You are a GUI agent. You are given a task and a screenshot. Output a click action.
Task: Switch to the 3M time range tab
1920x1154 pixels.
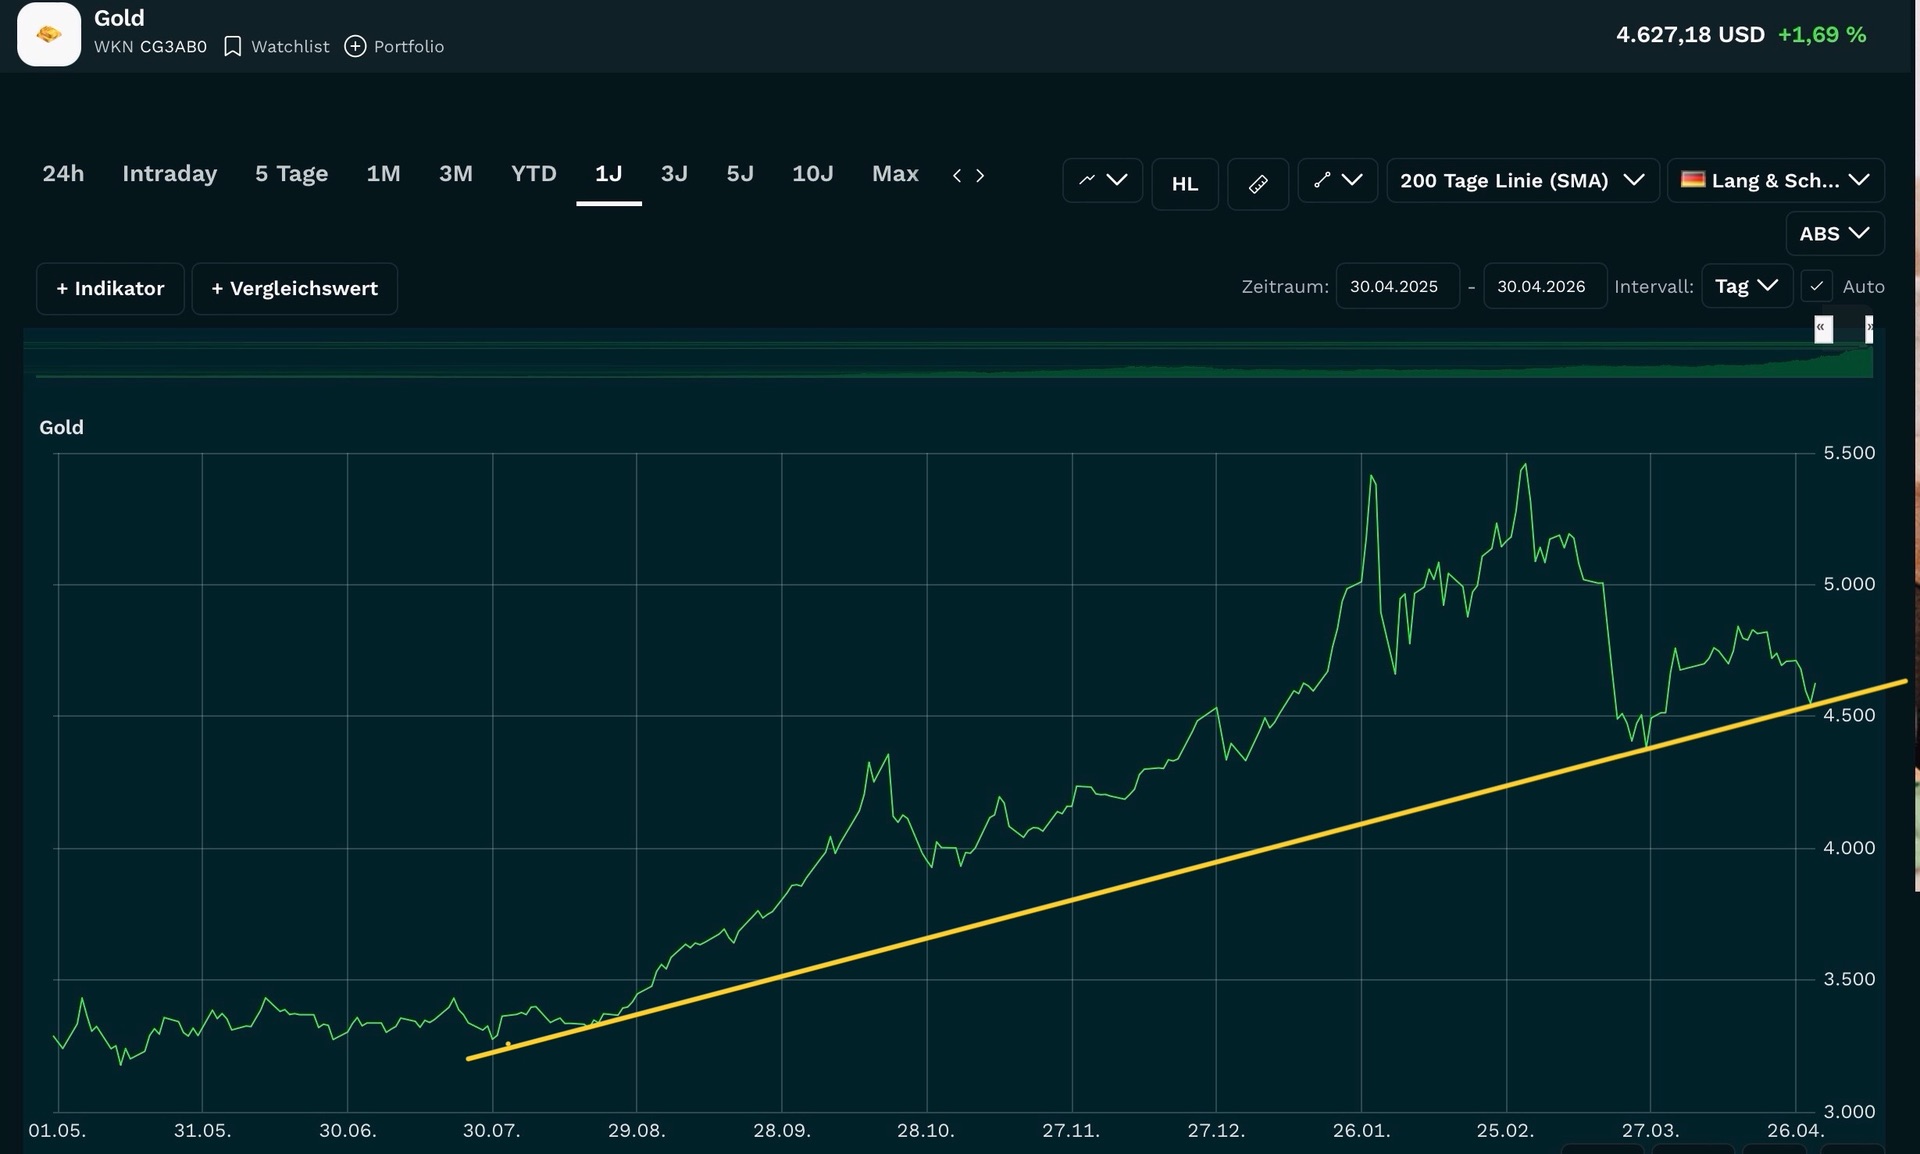[456, 174]
